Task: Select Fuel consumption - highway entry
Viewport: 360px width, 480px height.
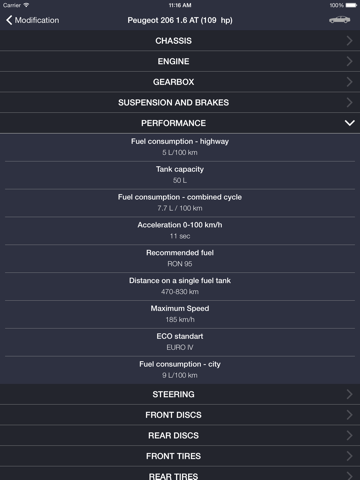Action: pyautogui.click(x=180, y=148)
